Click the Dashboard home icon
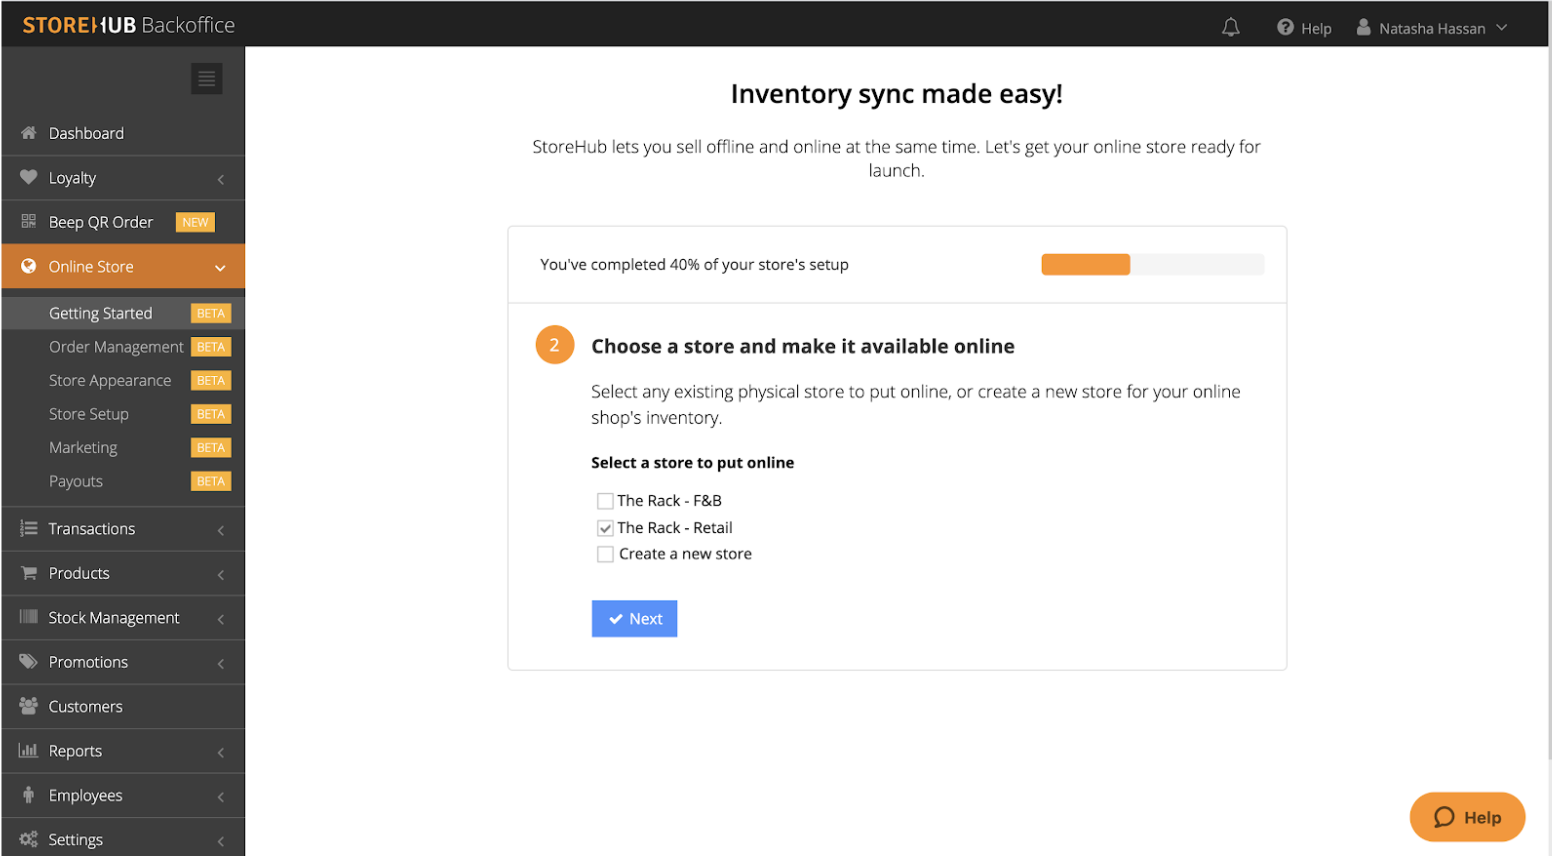 tap(29, 133)
